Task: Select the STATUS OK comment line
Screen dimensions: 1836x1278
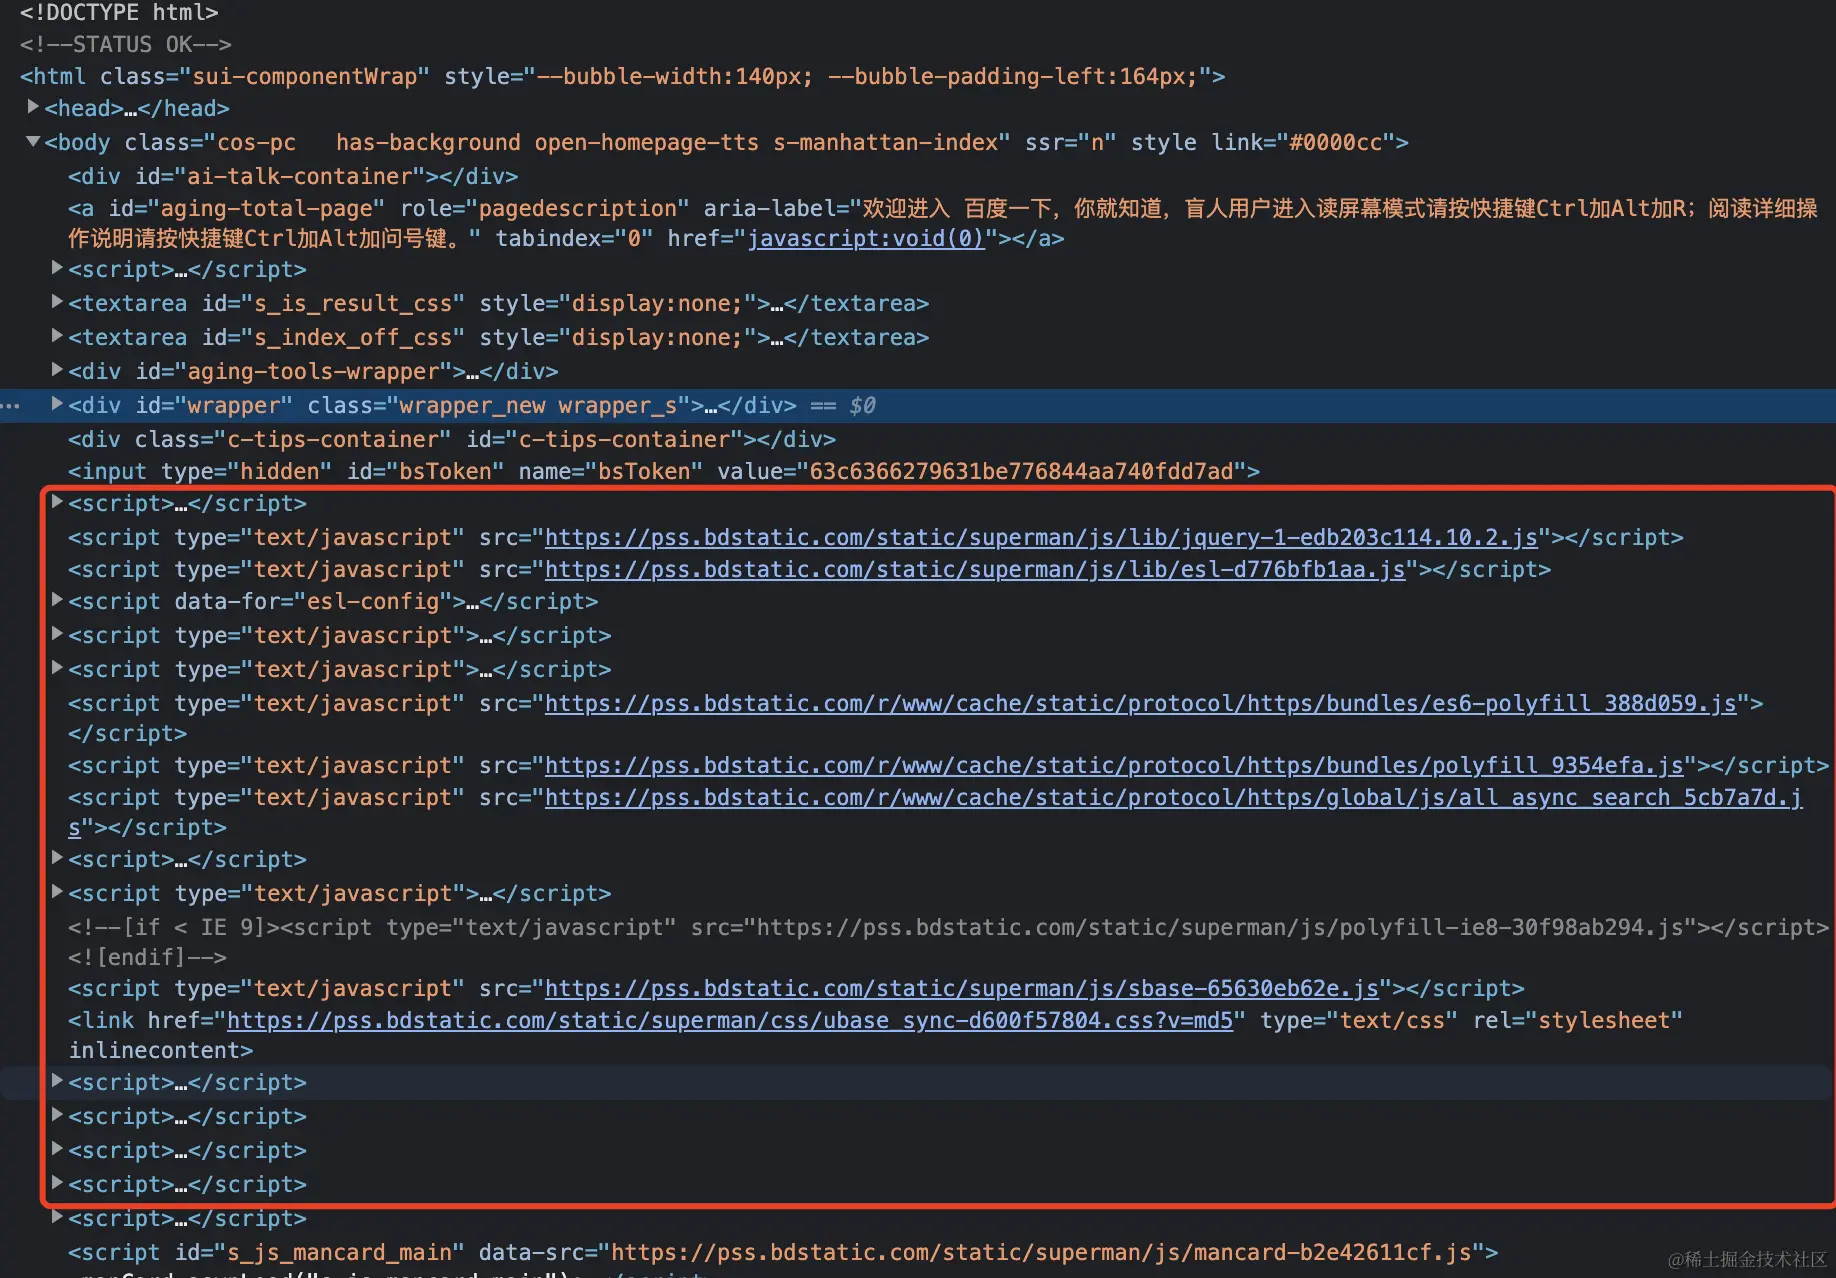Action: click(x=126, y=44)
